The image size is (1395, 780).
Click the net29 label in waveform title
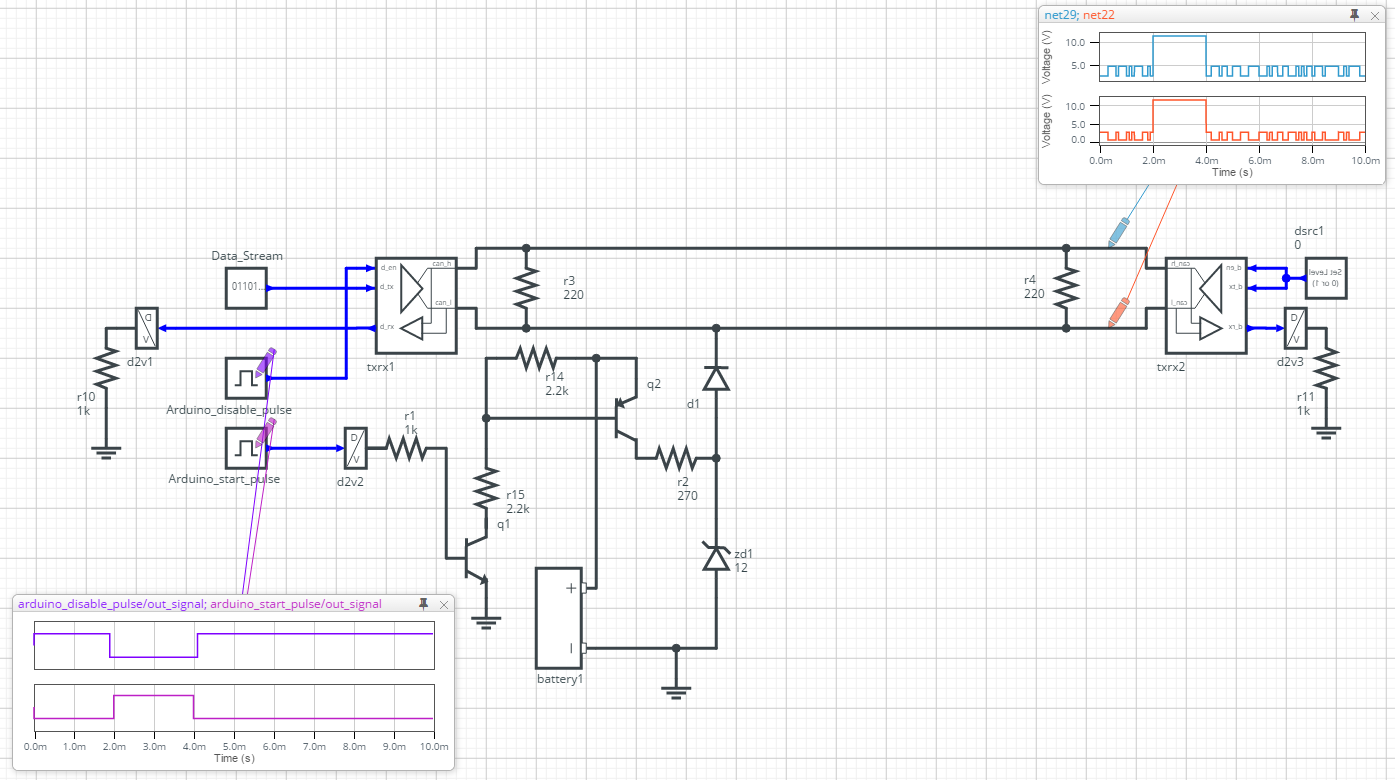point(1060,15)
